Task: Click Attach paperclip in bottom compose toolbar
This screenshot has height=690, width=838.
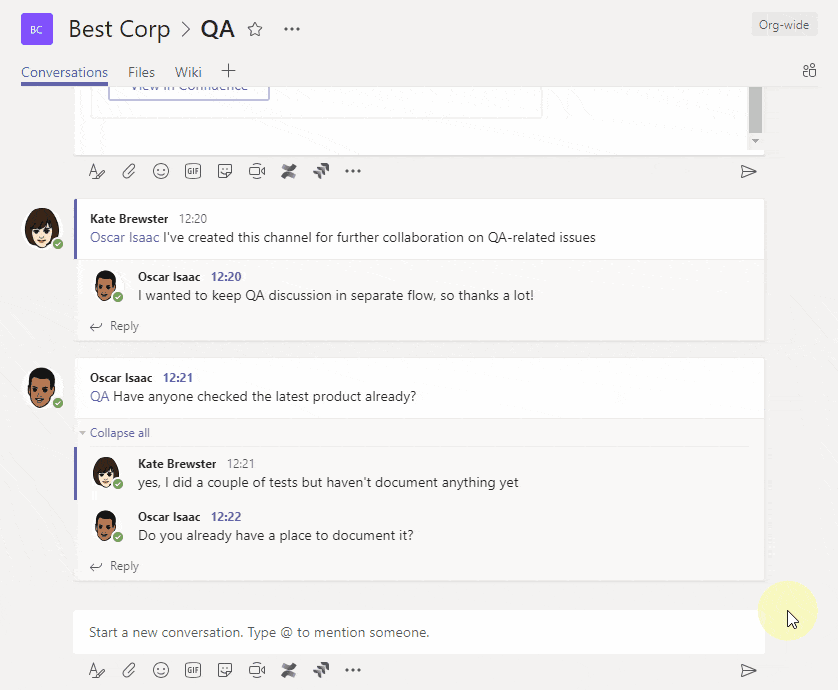Action: click(129, 670)
